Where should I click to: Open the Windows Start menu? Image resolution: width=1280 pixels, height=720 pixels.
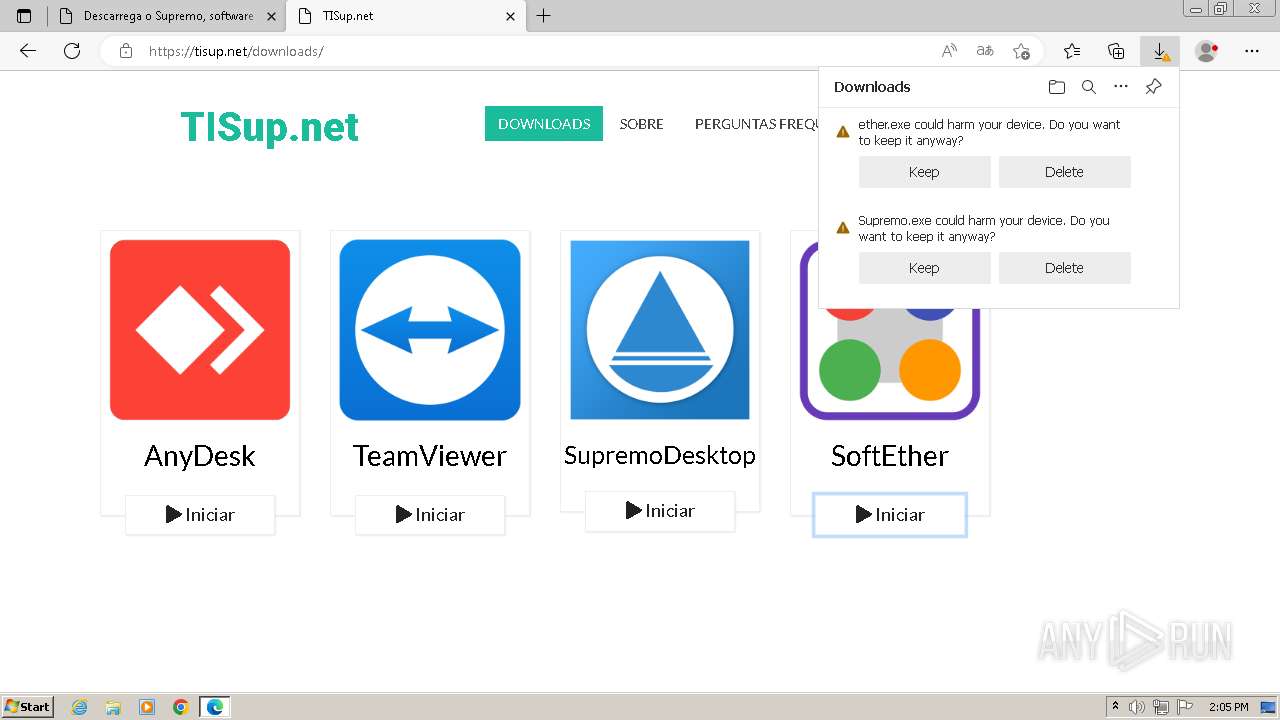(x=28, y=707)
